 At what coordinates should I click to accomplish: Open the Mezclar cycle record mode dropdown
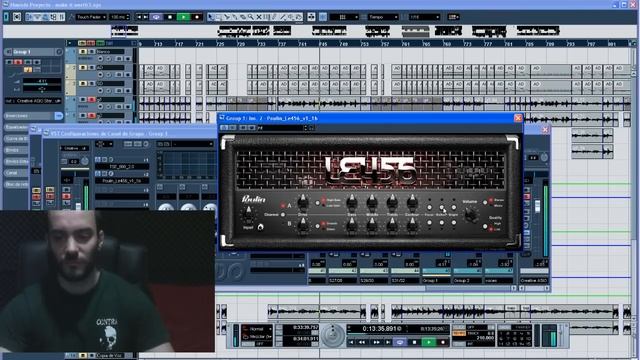257,336
